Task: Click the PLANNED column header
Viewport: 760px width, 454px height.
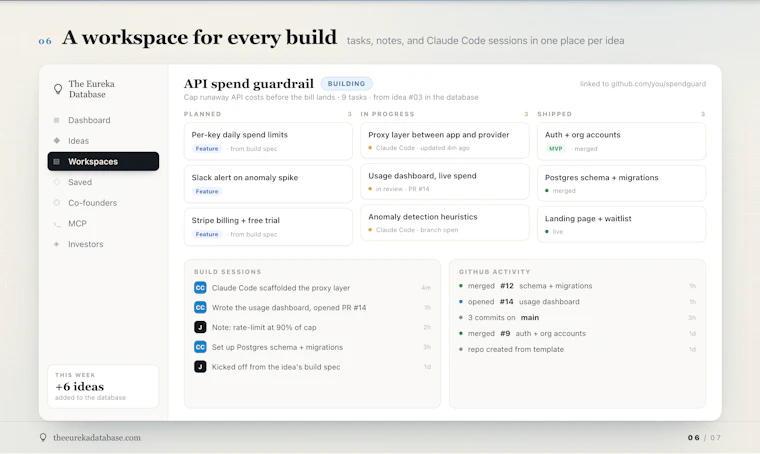Action: [x=203, y=114]
